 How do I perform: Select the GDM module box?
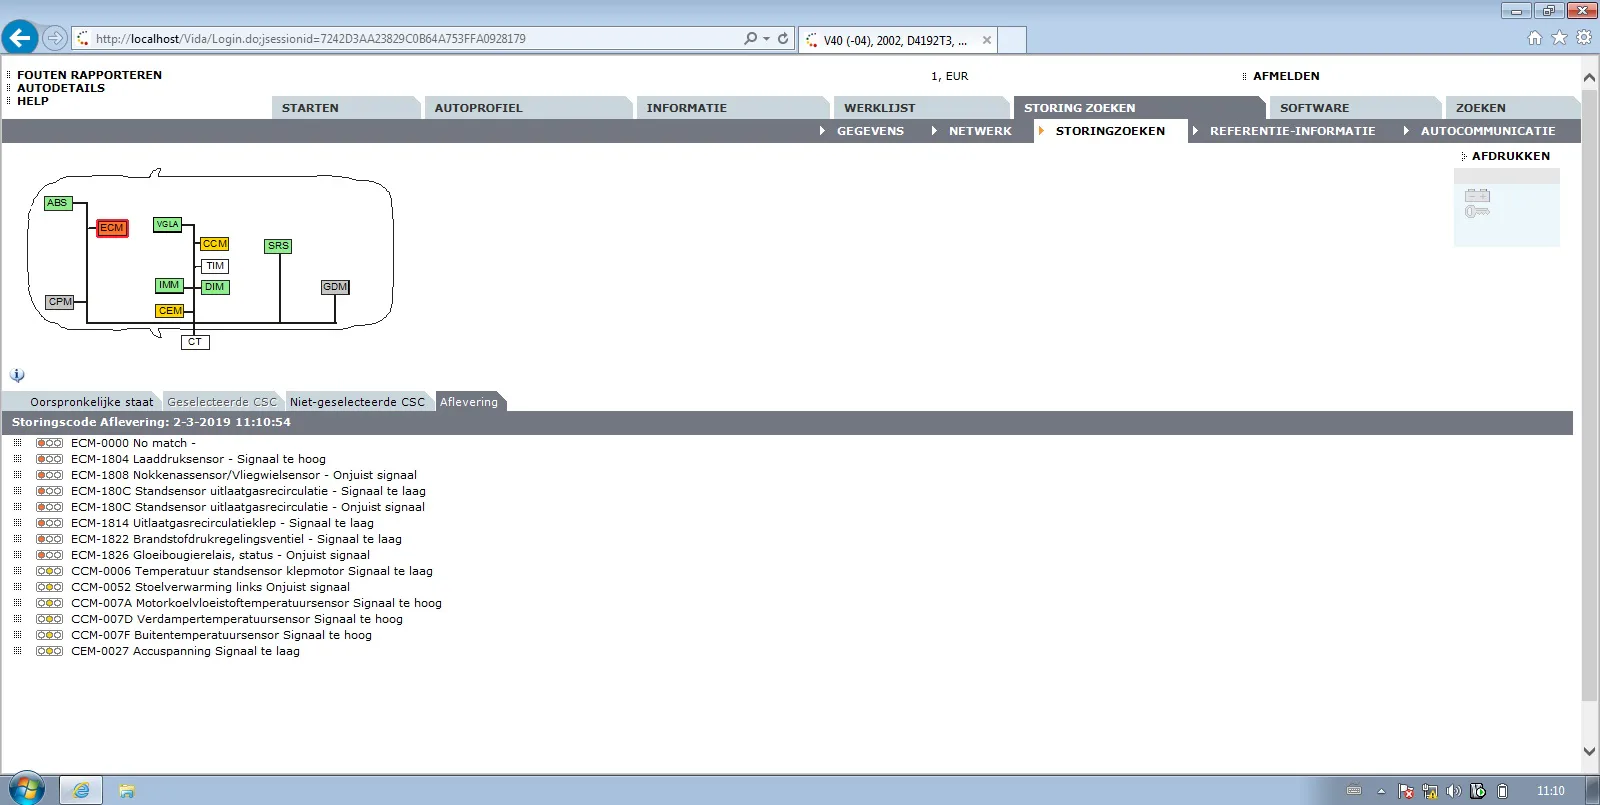click(335, 287)
